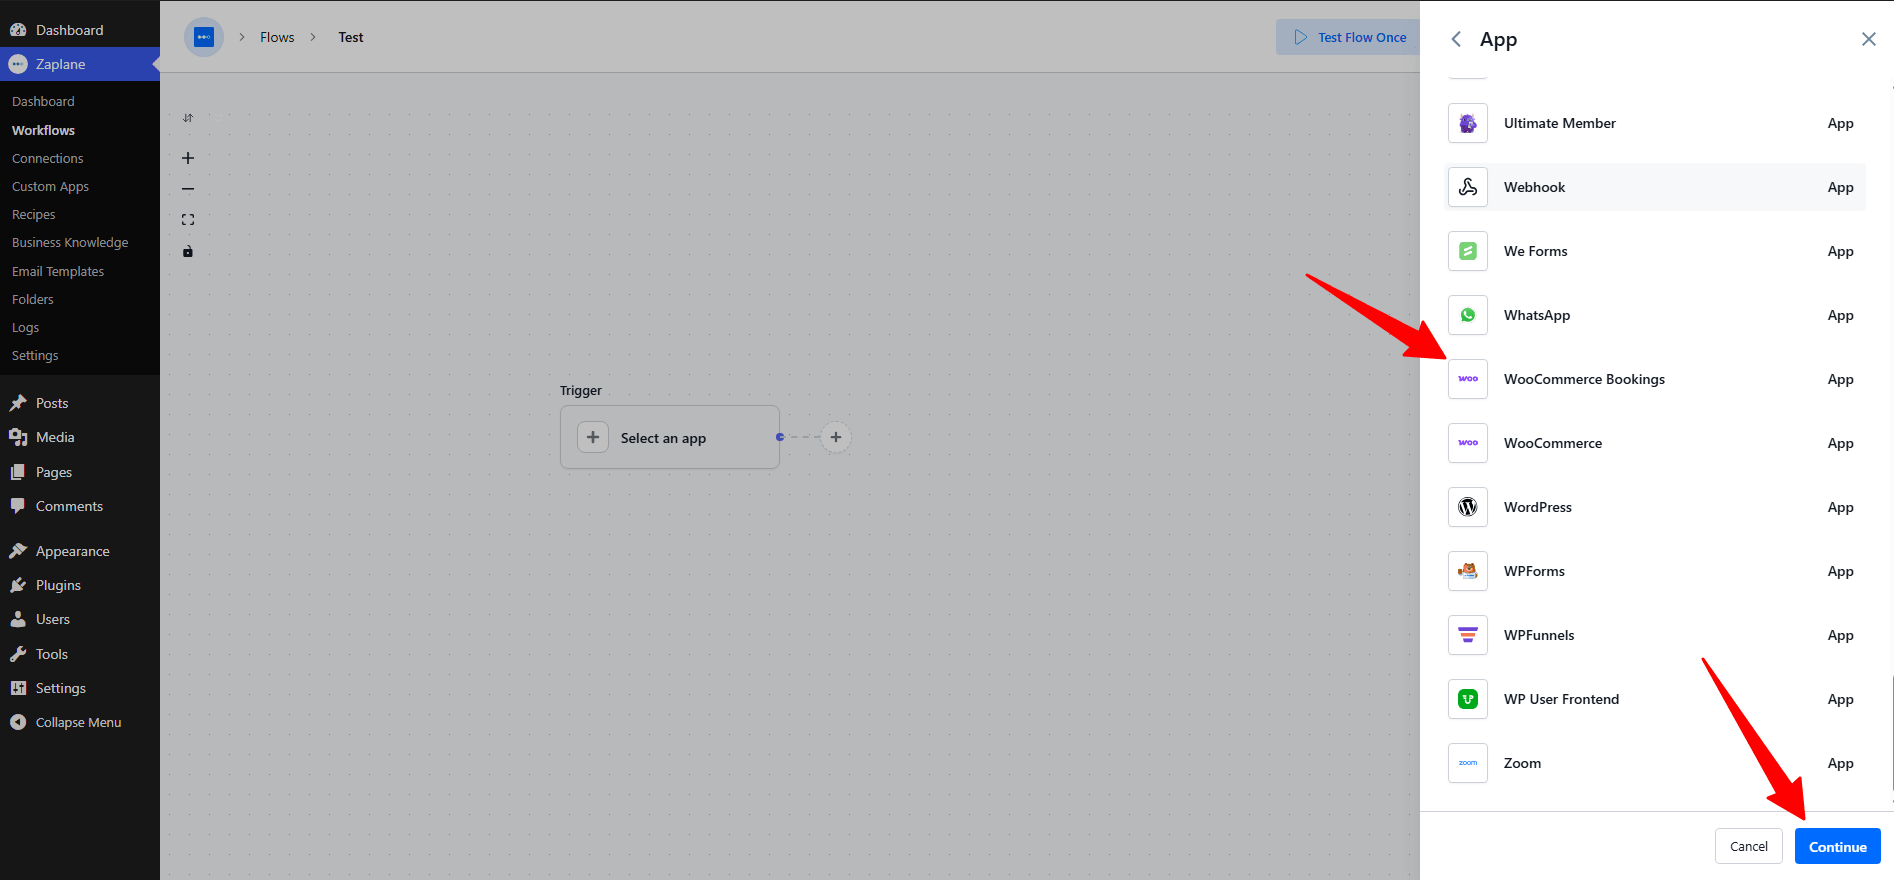Viewport: 1894px width, 880px height.
Task: Open Business Knowledge submenu
Action: (x=70, y=242)
